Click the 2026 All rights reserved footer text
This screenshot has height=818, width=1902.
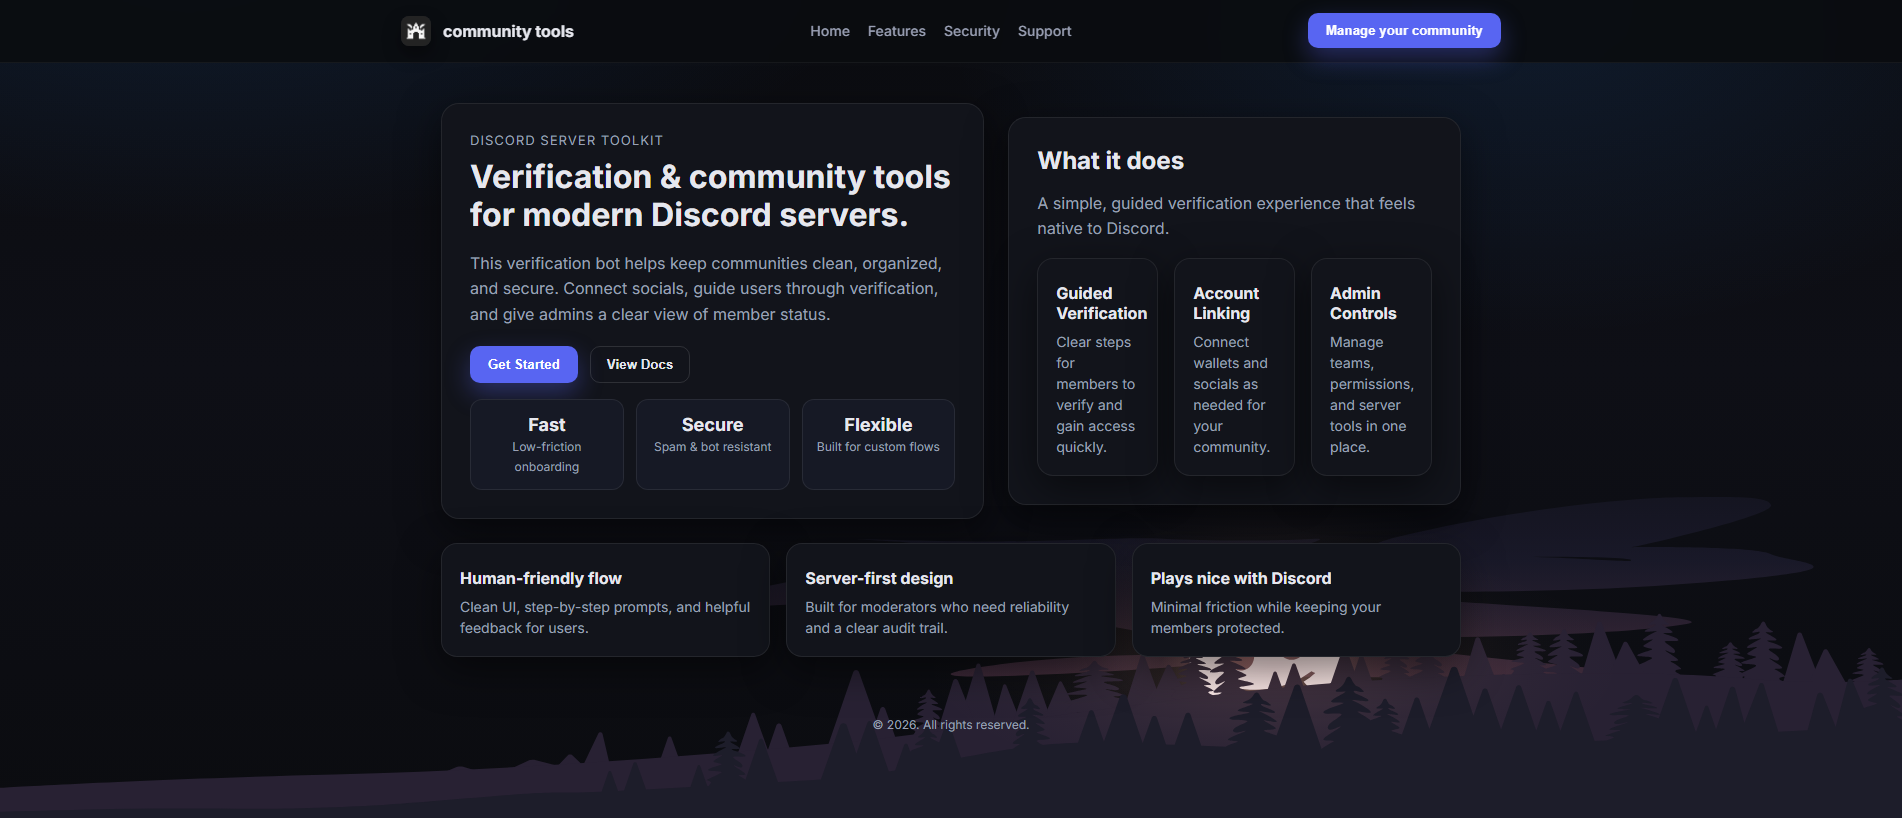pos(951,725)
